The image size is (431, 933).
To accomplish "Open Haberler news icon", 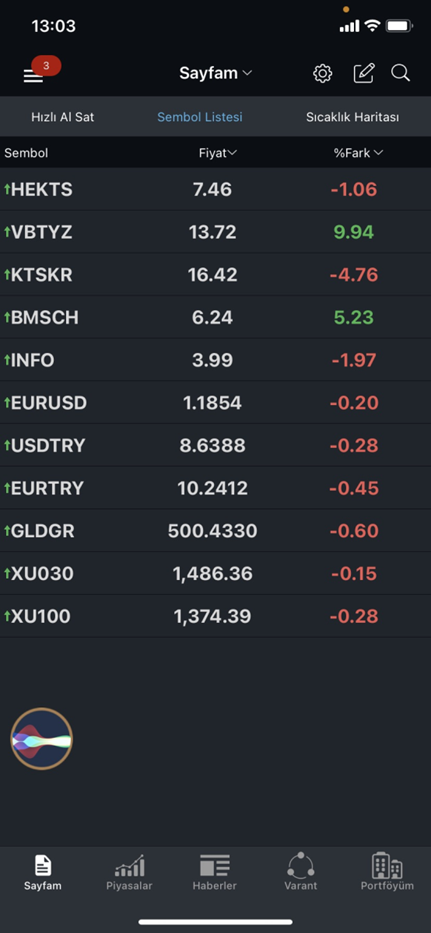I will tap(215, 865).
